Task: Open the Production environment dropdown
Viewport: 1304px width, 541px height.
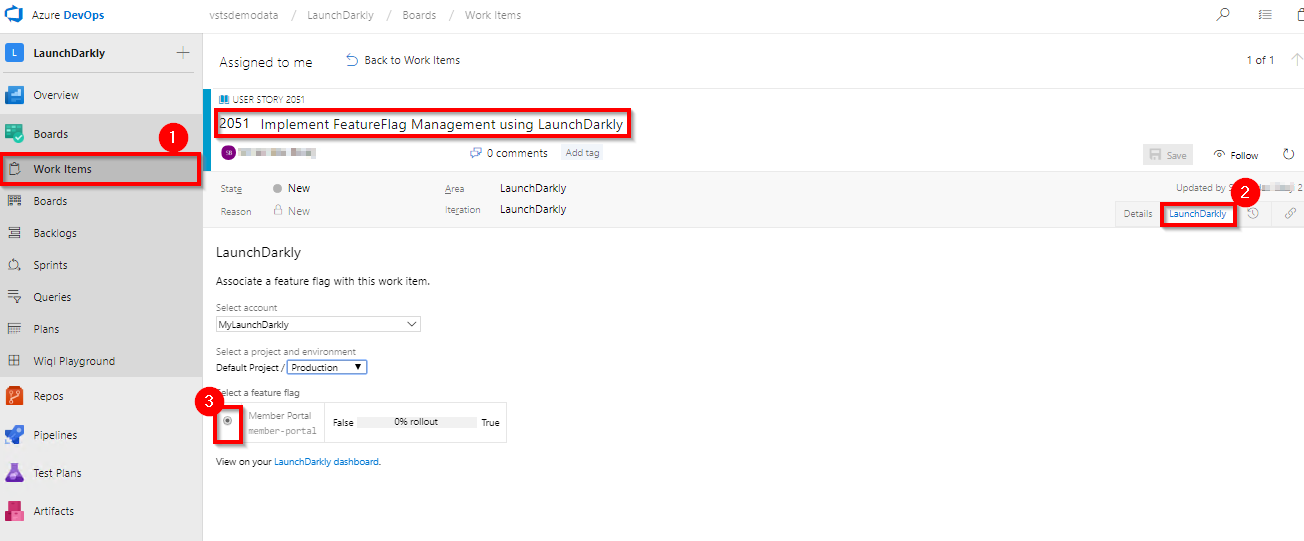Action: [327, 367]
